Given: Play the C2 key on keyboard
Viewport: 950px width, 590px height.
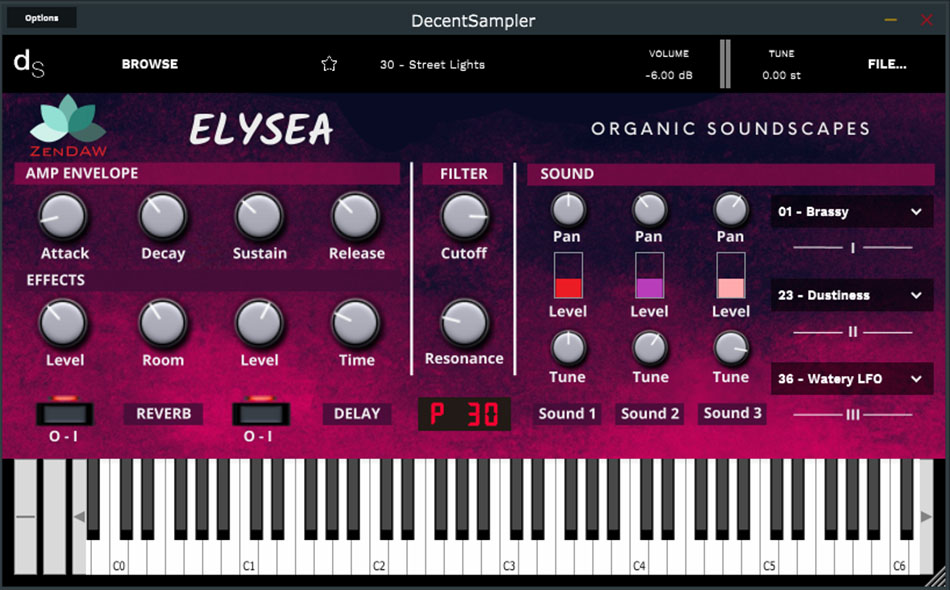Looking at the screenshot, I should tap(379, 557).
